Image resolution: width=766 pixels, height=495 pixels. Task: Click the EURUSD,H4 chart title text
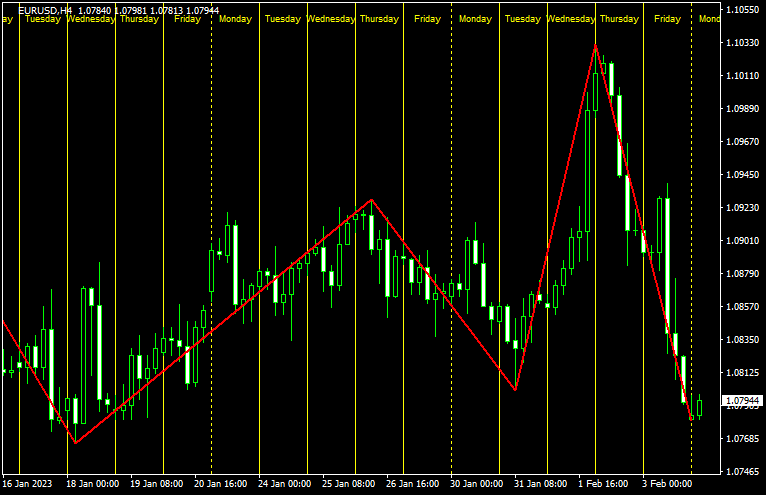pos(45,10)
